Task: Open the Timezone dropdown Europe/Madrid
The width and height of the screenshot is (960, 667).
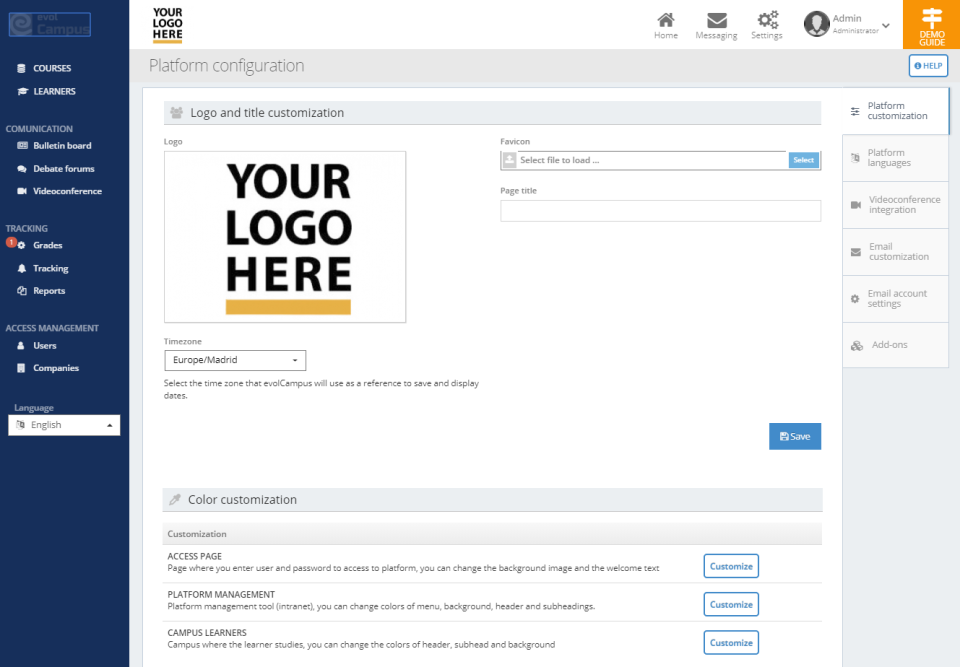Action: (235, 360)
